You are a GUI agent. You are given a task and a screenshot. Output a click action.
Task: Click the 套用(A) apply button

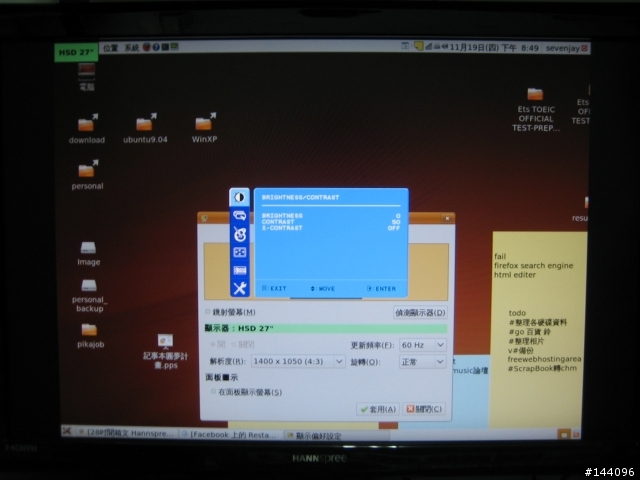click(x=378, y=409)
